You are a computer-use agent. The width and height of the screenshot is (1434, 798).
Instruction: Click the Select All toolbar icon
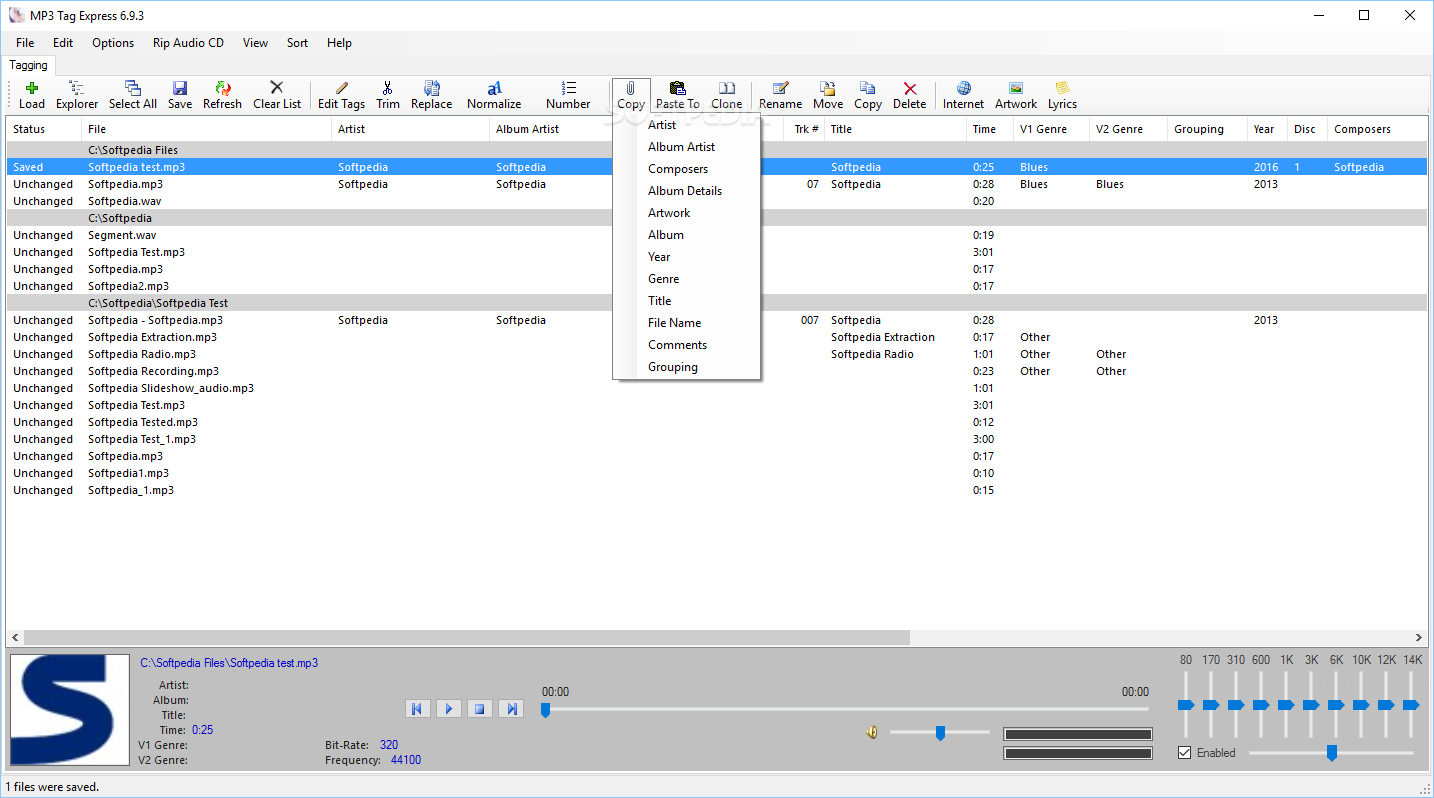coord(133,96)
